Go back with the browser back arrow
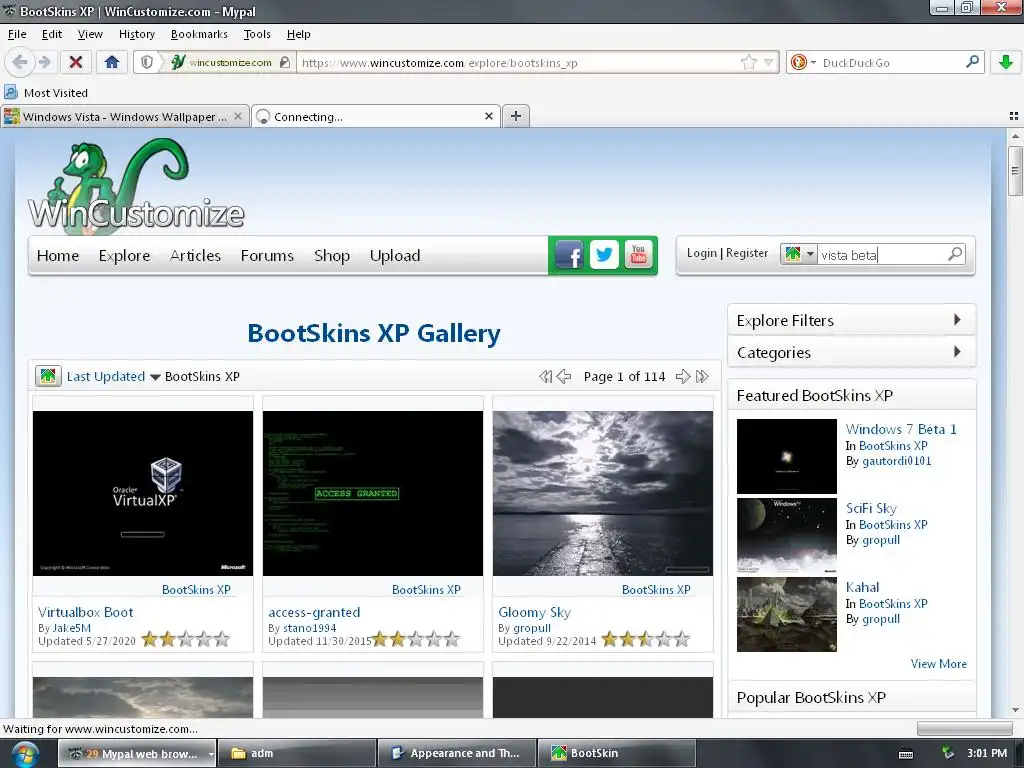 click(19, 62)
